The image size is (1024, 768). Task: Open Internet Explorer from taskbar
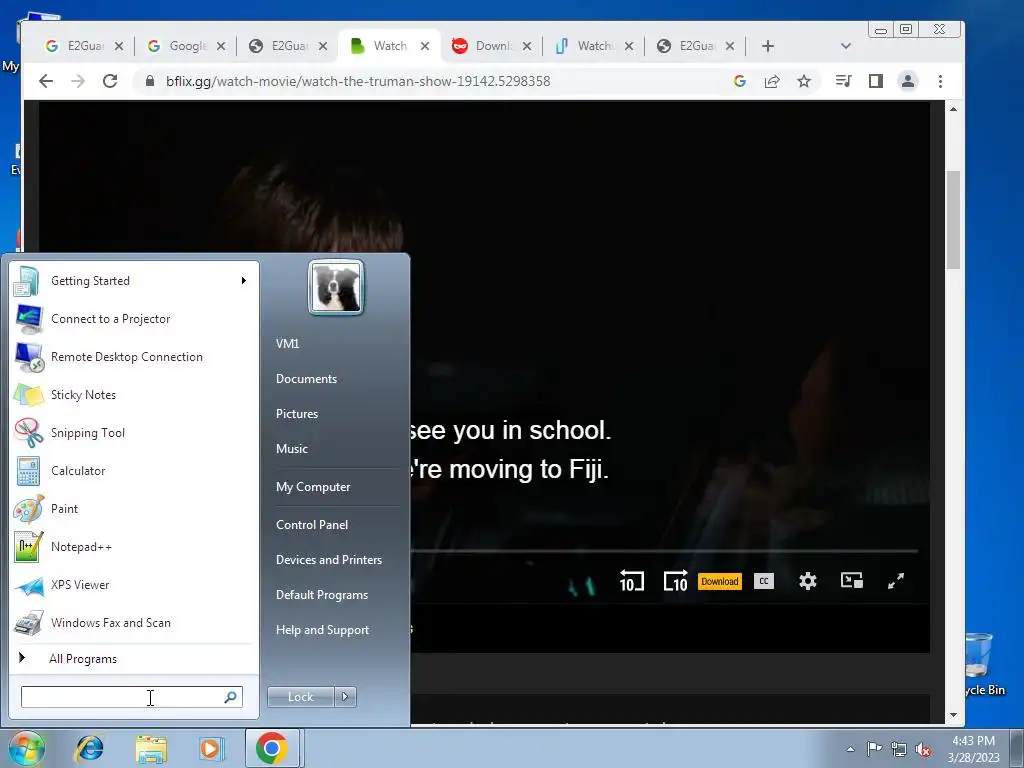point(89,748)
